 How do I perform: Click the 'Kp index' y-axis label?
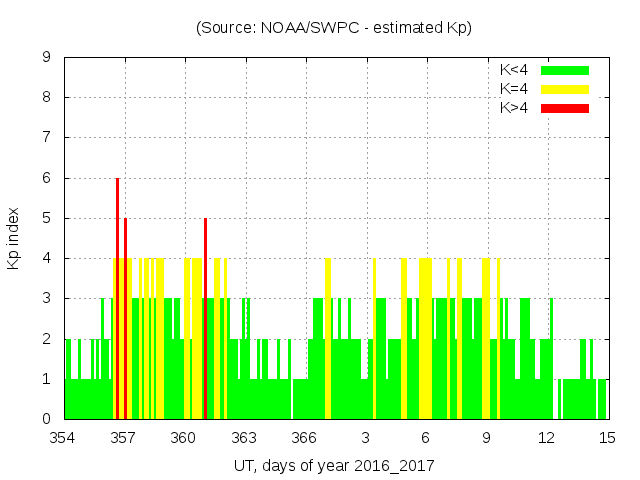[14, 238]
